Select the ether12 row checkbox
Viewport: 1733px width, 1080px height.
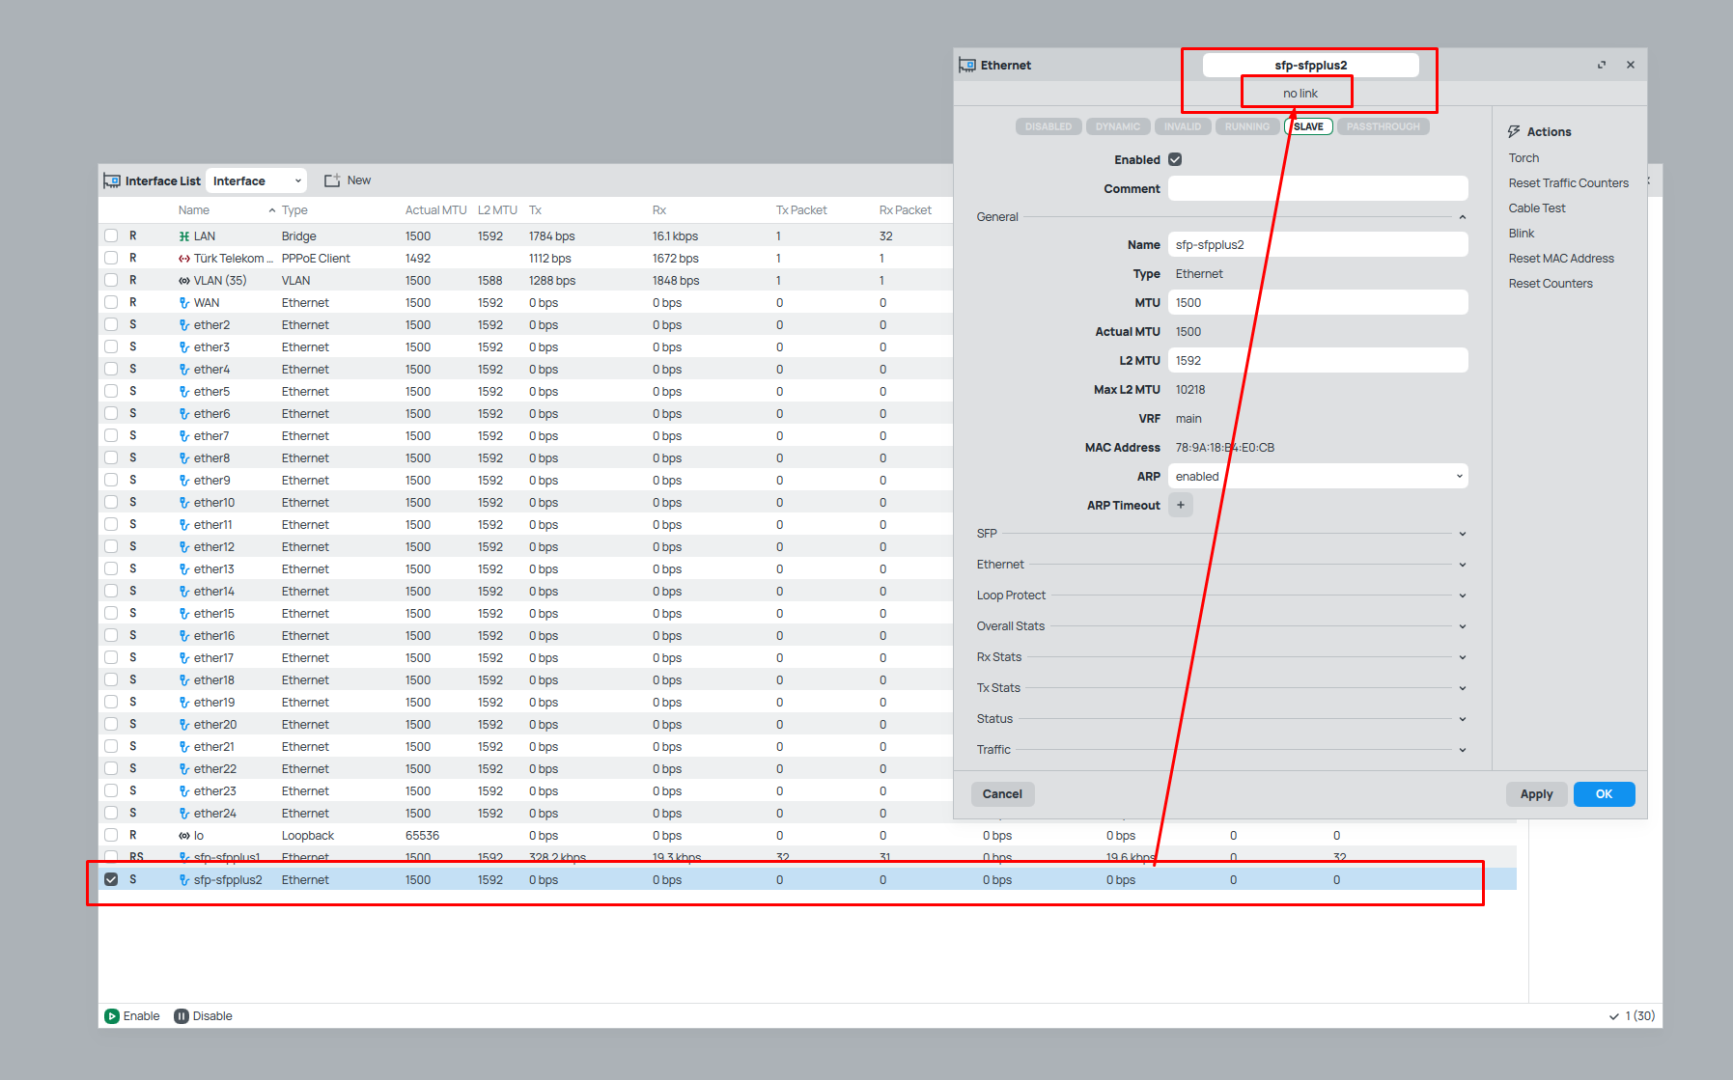point(111,547)
